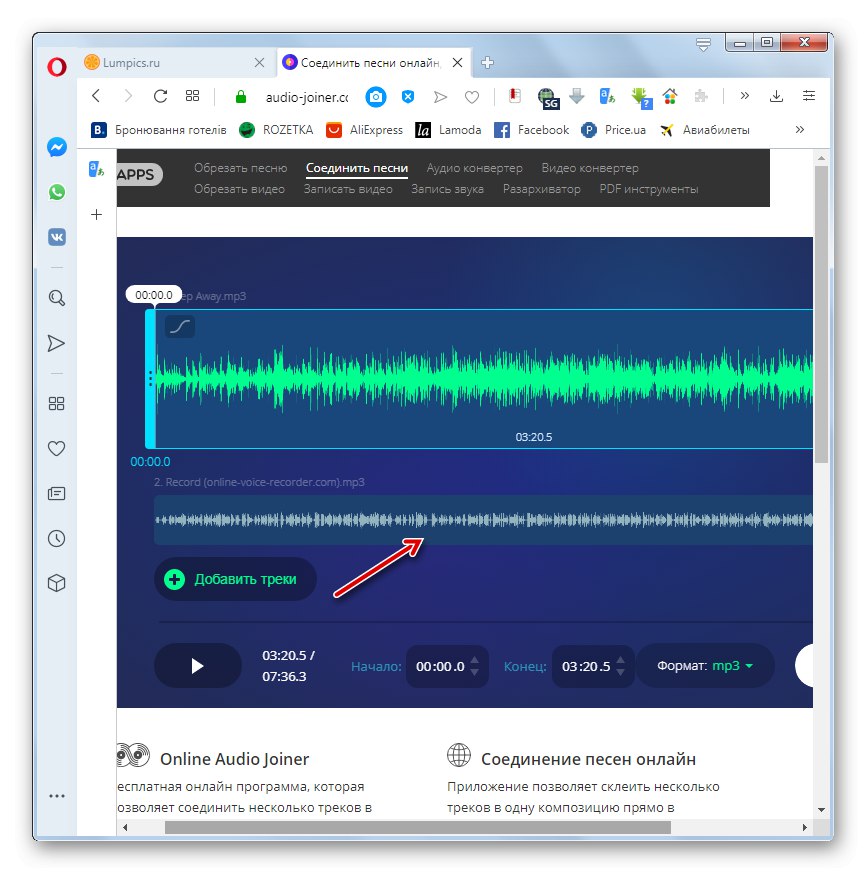This screenshot has width=867, height=874.
Task: Show more extensions with the double arrow
Action: (744, 96)
